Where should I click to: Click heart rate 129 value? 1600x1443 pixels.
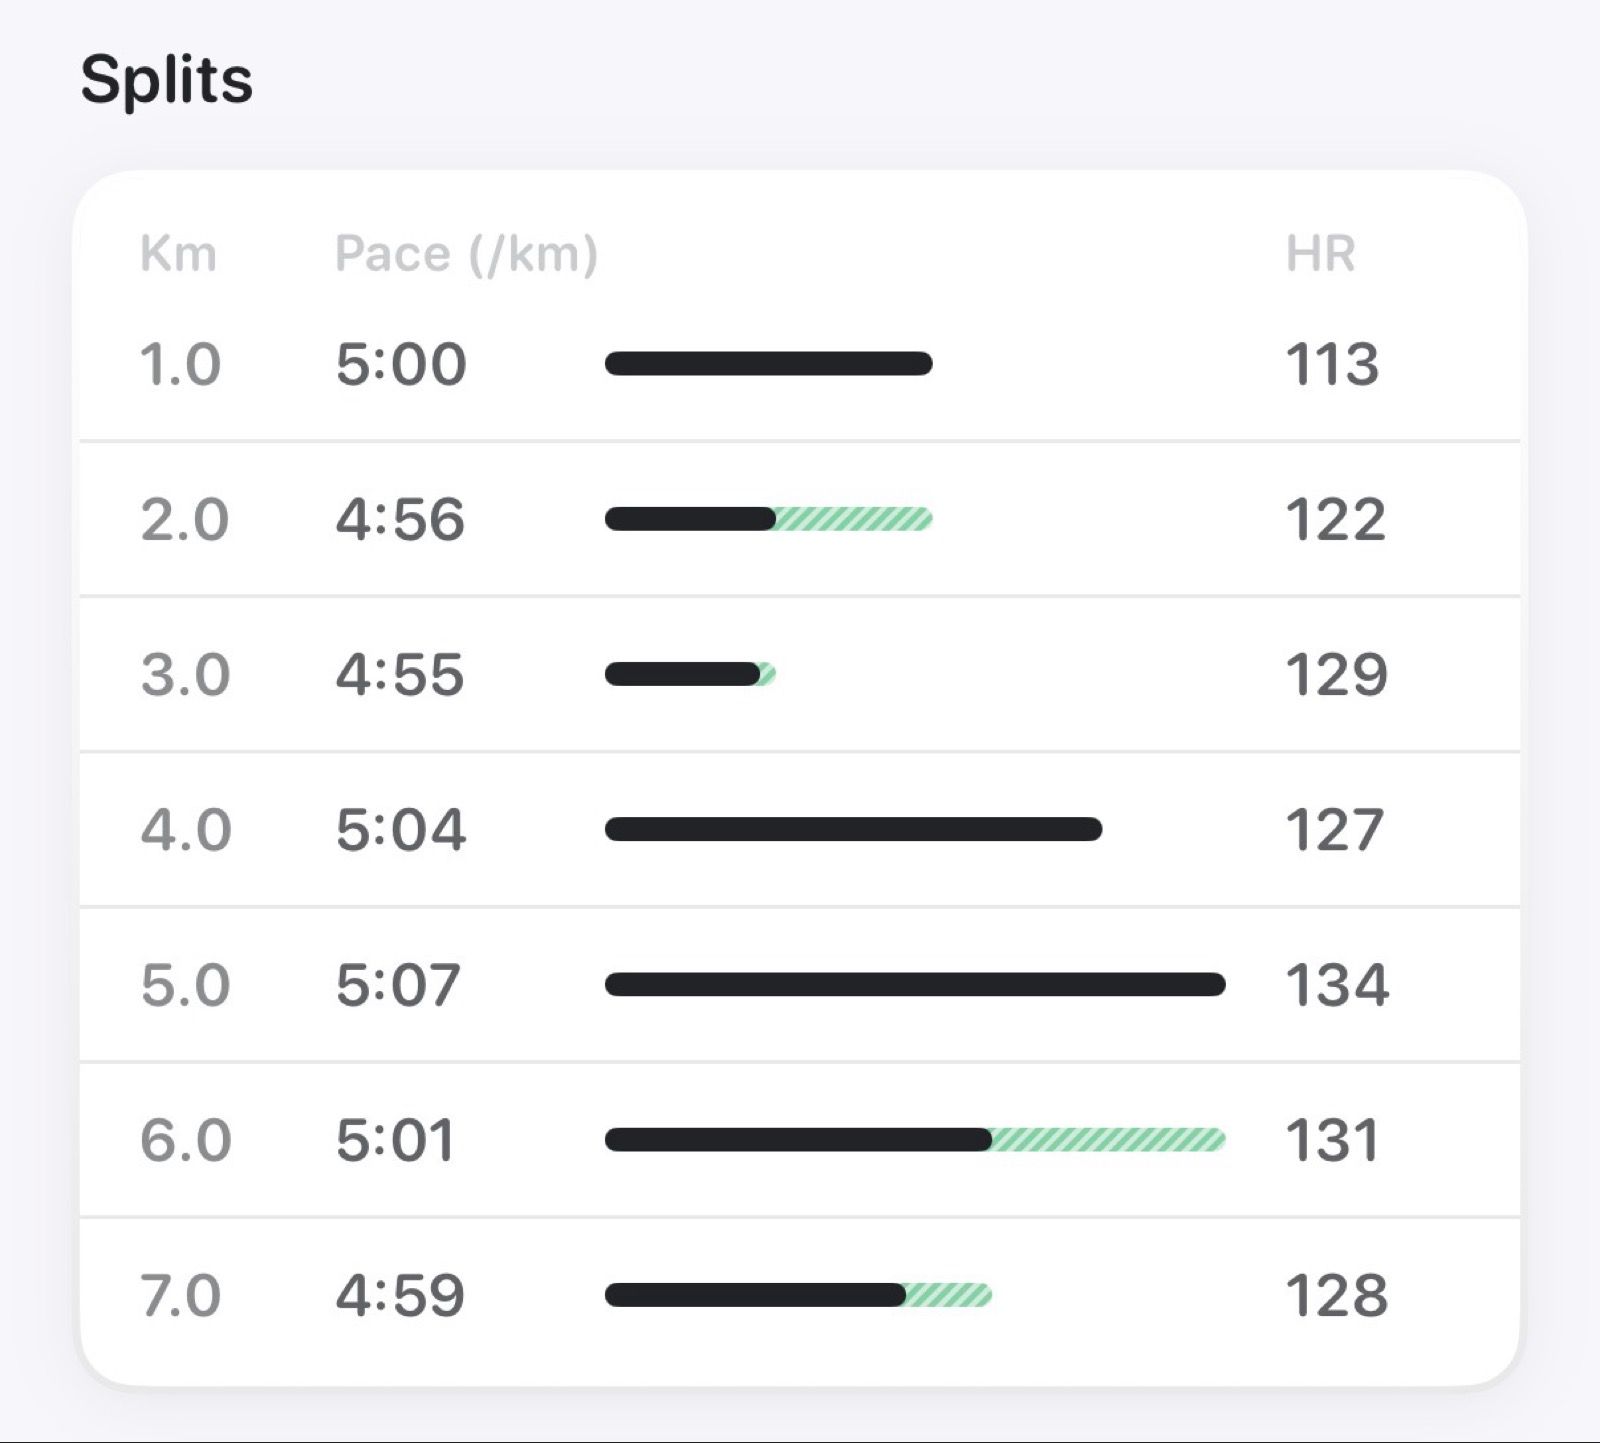pyautogui.click(x=1336, y=674)
